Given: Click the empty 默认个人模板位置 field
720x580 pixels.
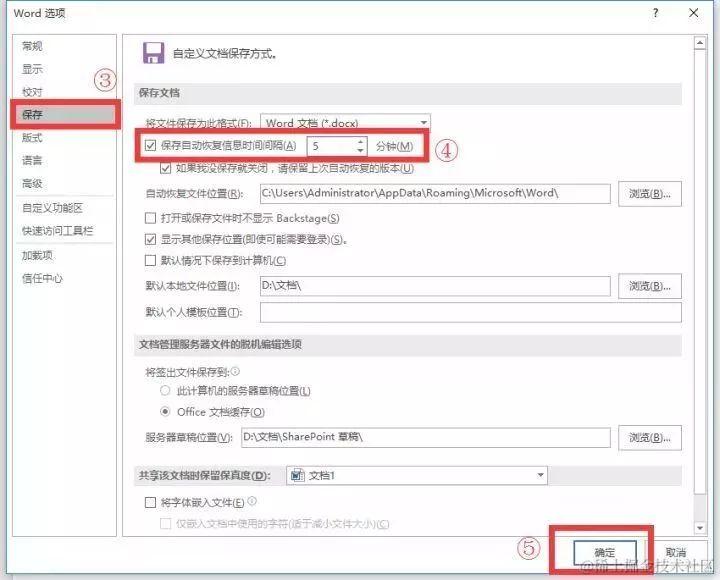Looking at the screenshot, I should (x=471, y=312).
